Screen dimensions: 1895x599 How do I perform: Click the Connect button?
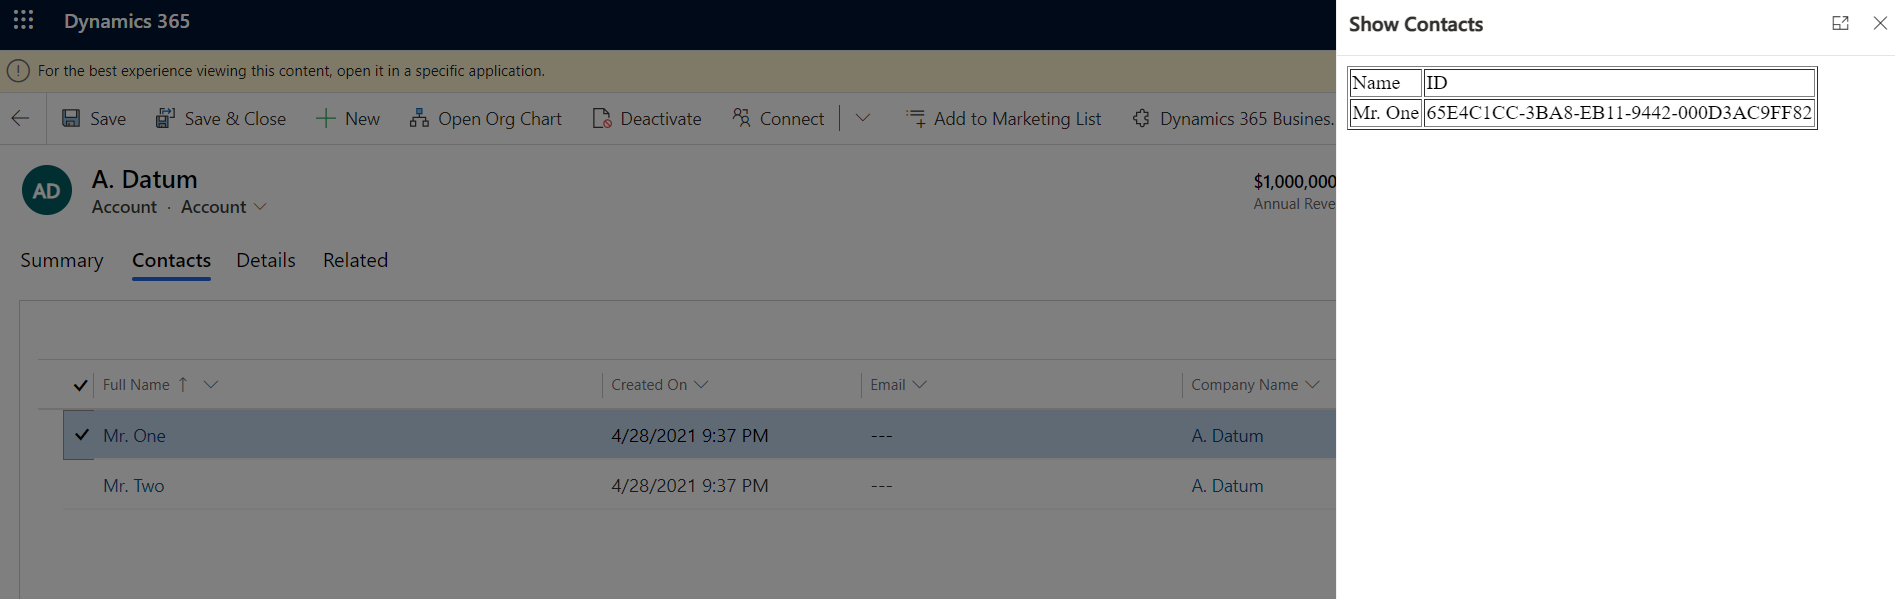(778, 118)
